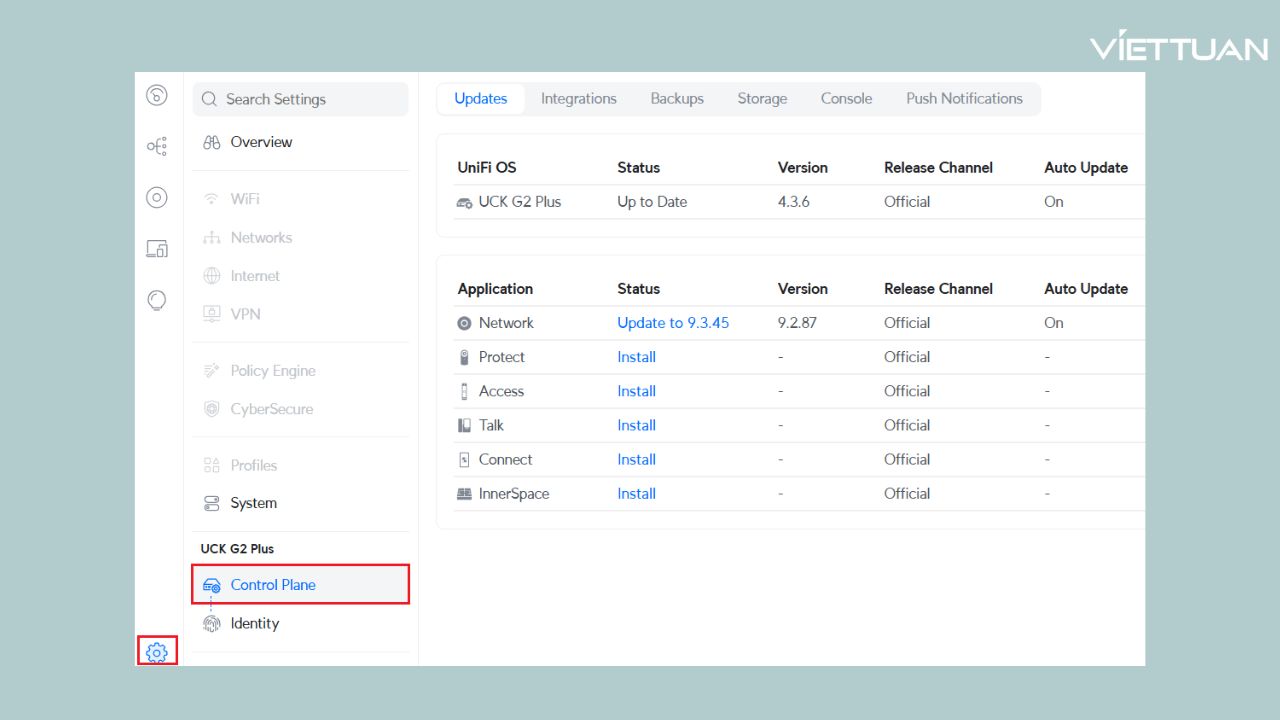Click the Access app row icon

tap(464, 391)
